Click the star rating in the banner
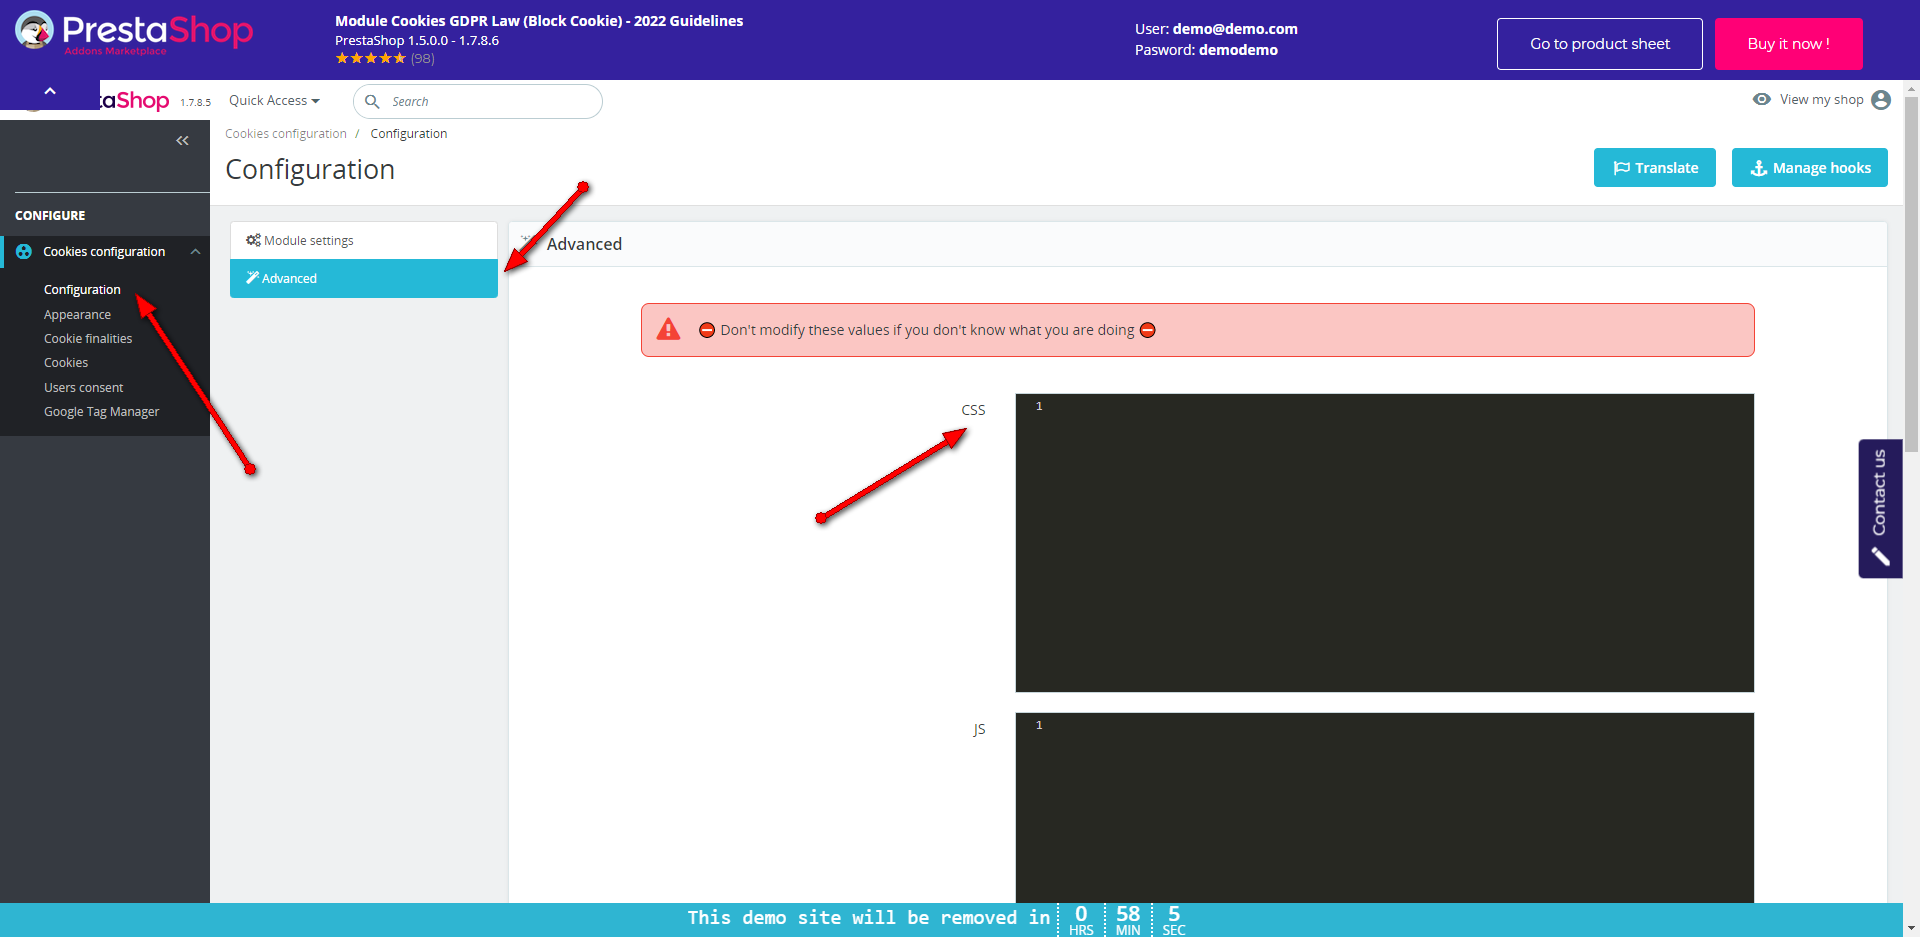The image size is (1920, 937). point(371,59)
